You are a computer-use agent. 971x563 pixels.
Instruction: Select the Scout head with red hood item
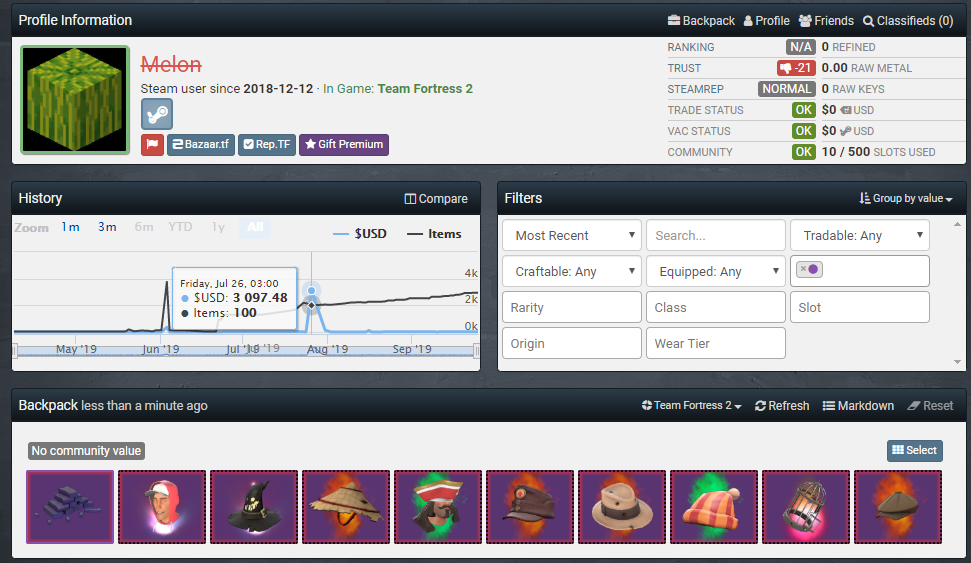pyautogui.click(x=162, y=507)
